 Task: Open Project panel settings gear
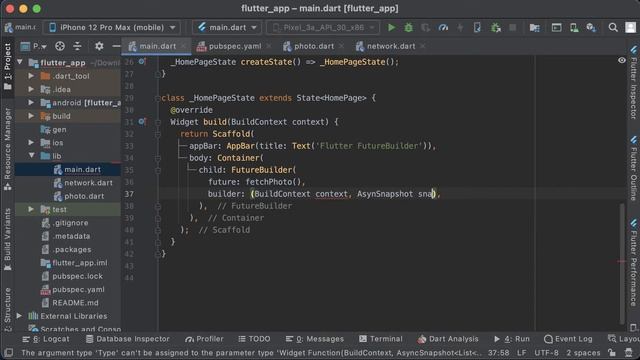pos(99,46)
